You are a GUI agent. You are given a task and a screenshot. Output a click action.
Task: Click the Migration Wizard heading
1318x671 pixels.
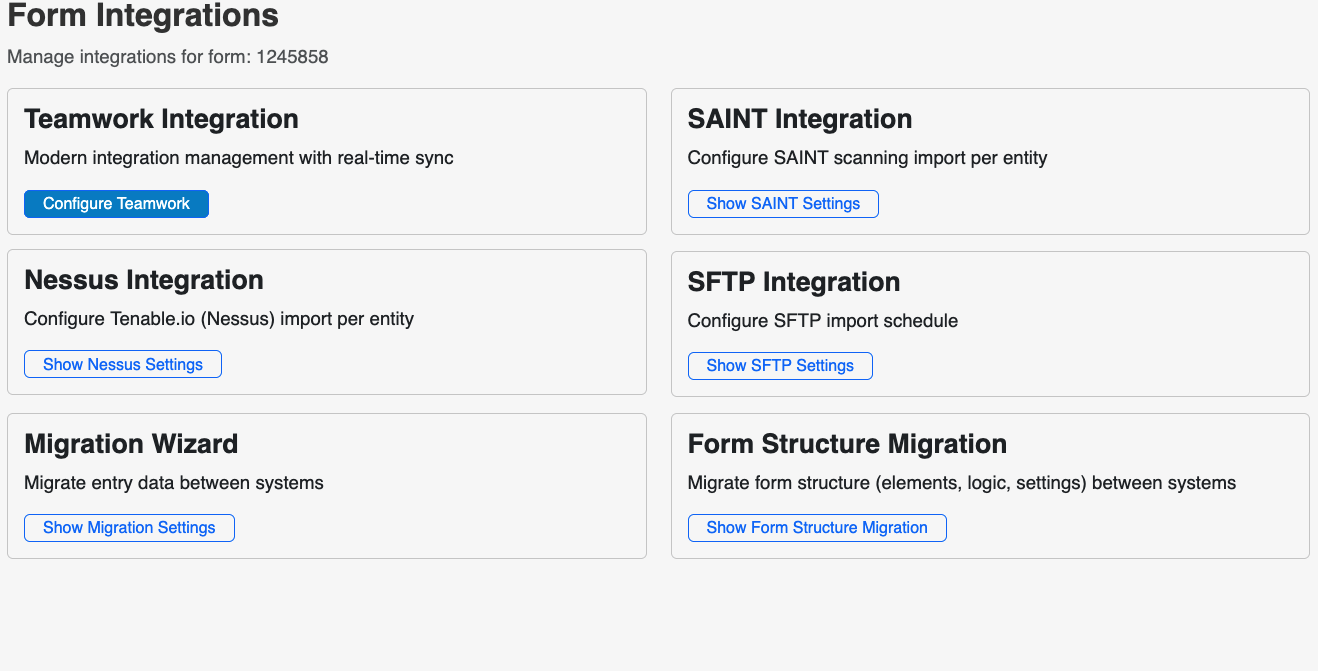point(131,444)
